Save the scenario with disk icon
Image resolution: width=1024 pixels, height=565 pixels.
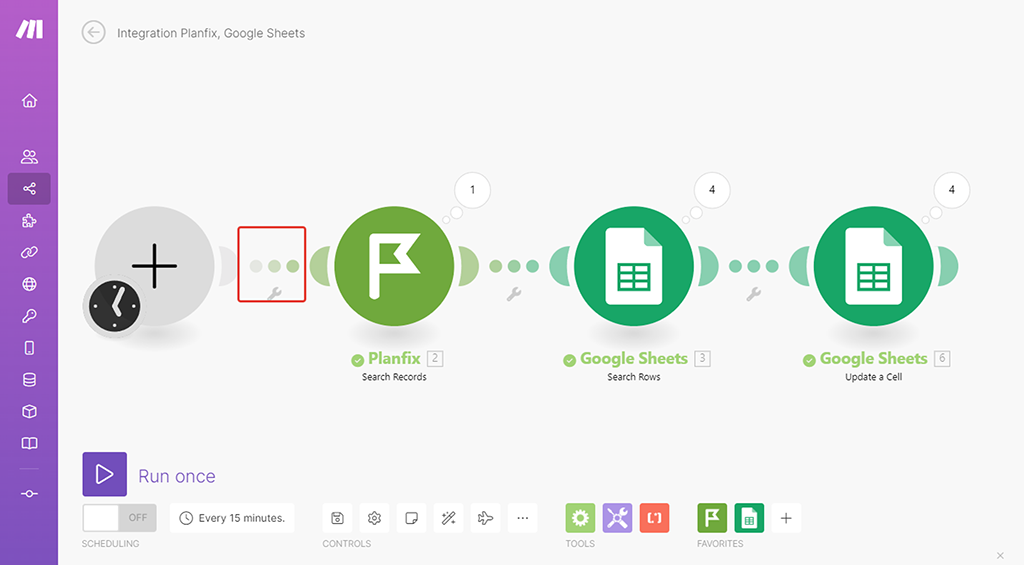pos(338,518)
